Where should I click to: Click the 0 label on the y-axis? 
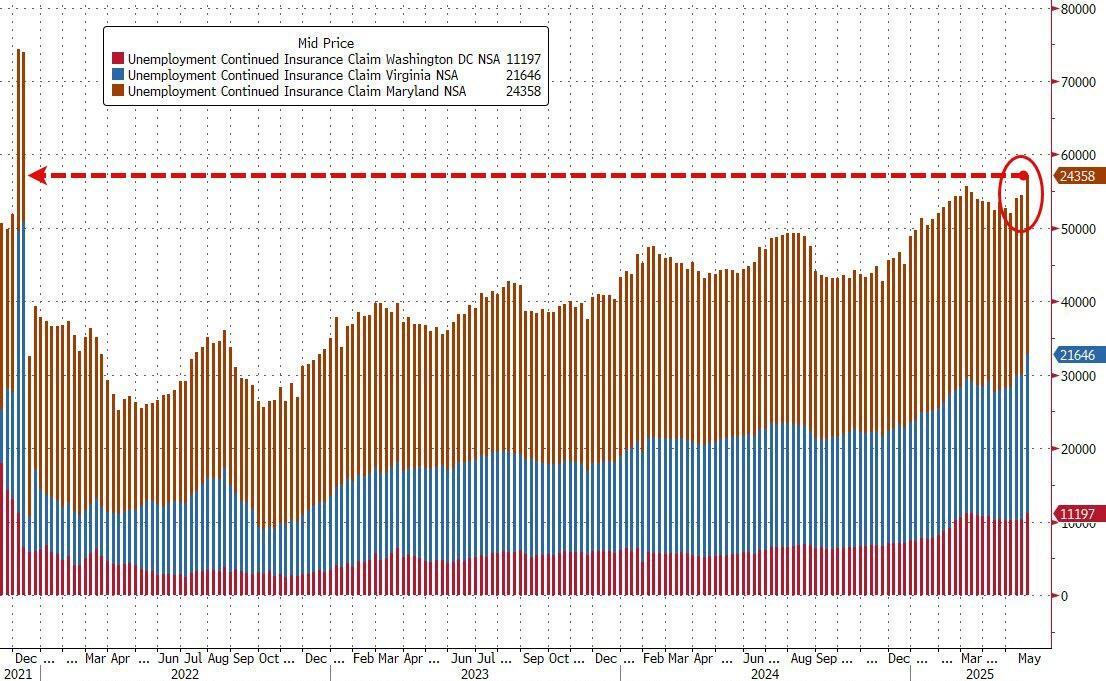coord(1065,596)
